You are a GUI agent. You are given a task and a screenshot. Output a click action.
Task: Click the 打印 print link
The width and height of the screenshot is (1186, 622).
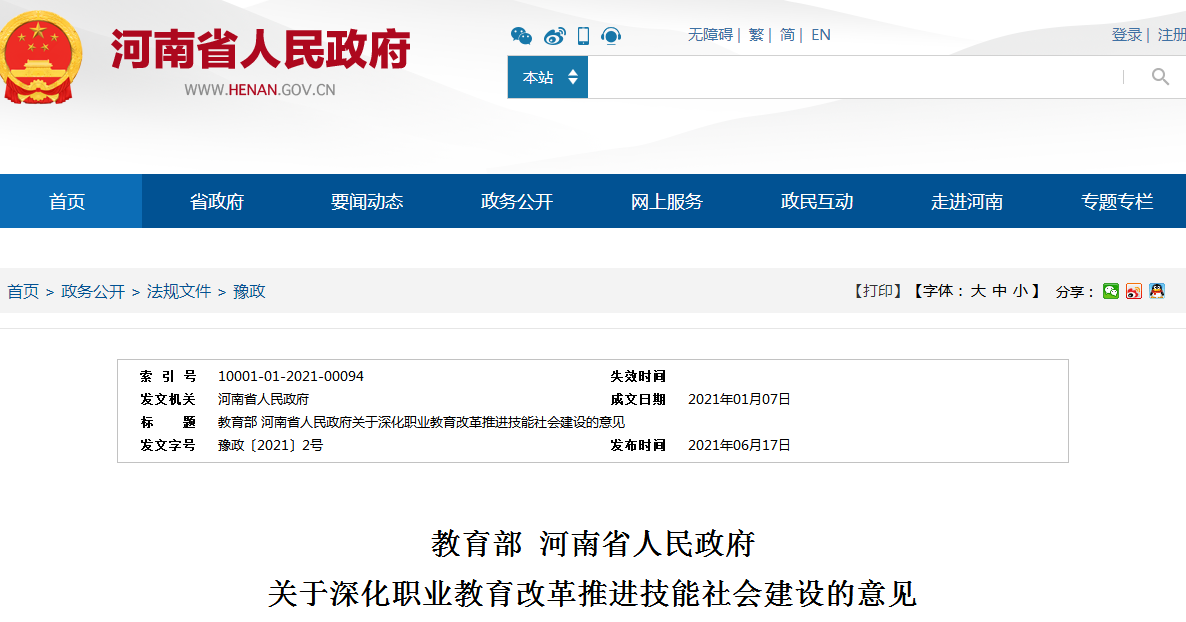click(878, 291)
